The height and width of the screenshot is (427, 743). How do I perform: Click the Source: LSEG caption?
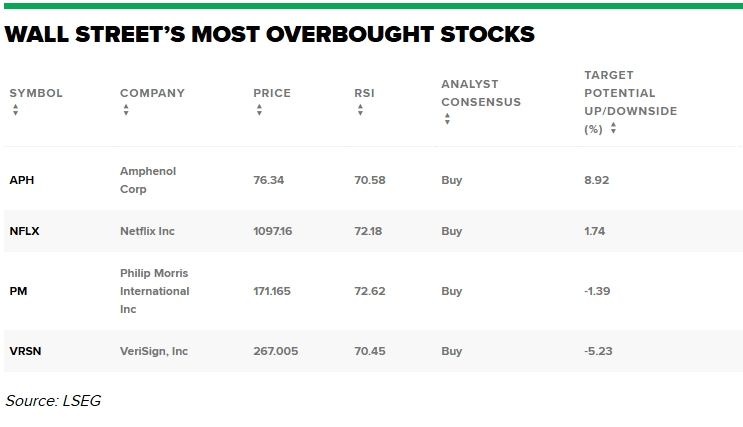pos(53,401)
